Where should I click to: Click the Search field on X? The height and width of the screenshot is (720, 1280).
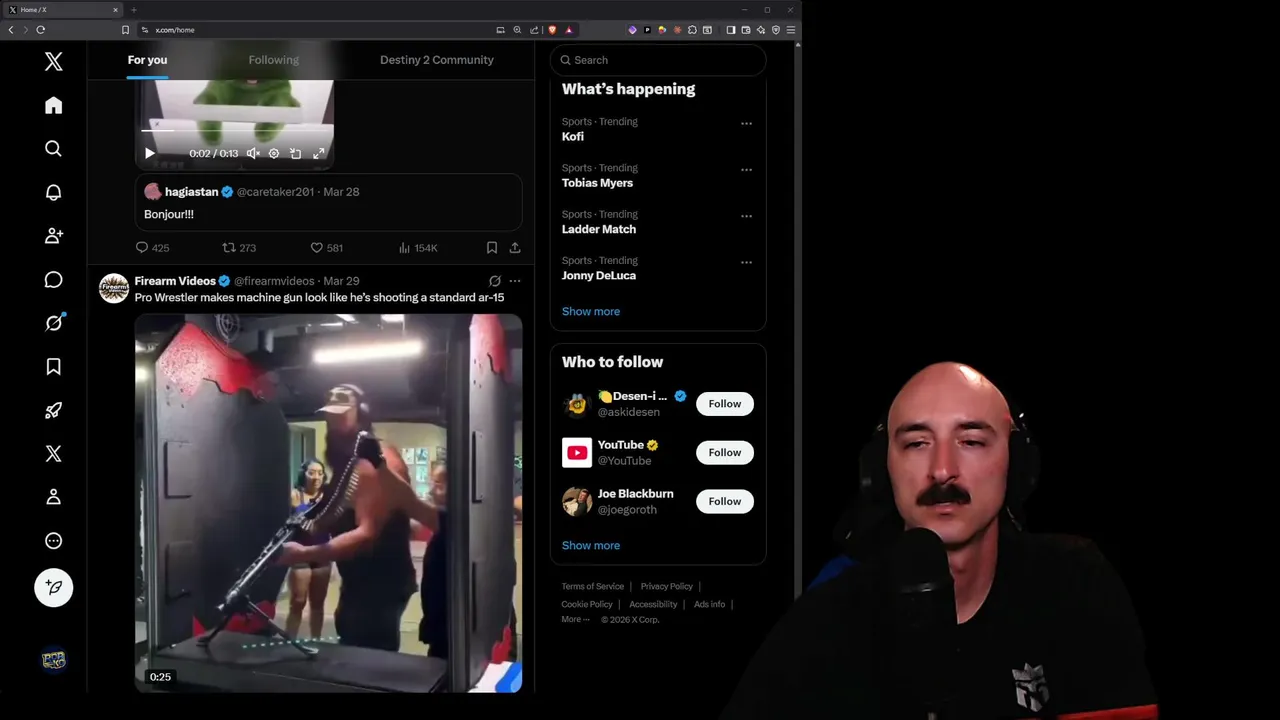tap(658, 60)
